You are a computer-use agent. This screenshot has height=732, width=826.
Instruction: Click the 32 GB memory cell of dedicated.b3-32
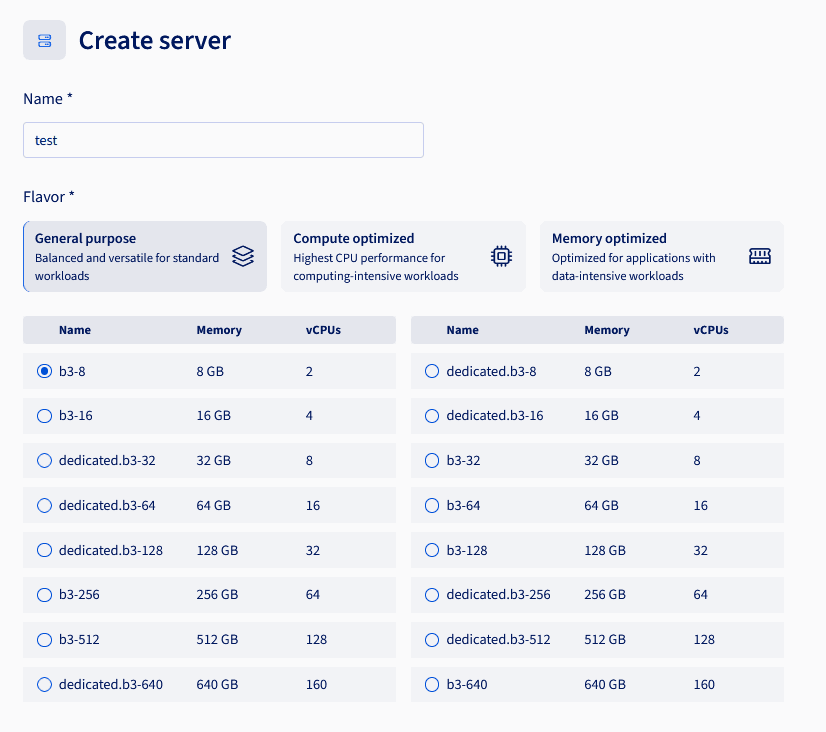[x=213, y=460]
